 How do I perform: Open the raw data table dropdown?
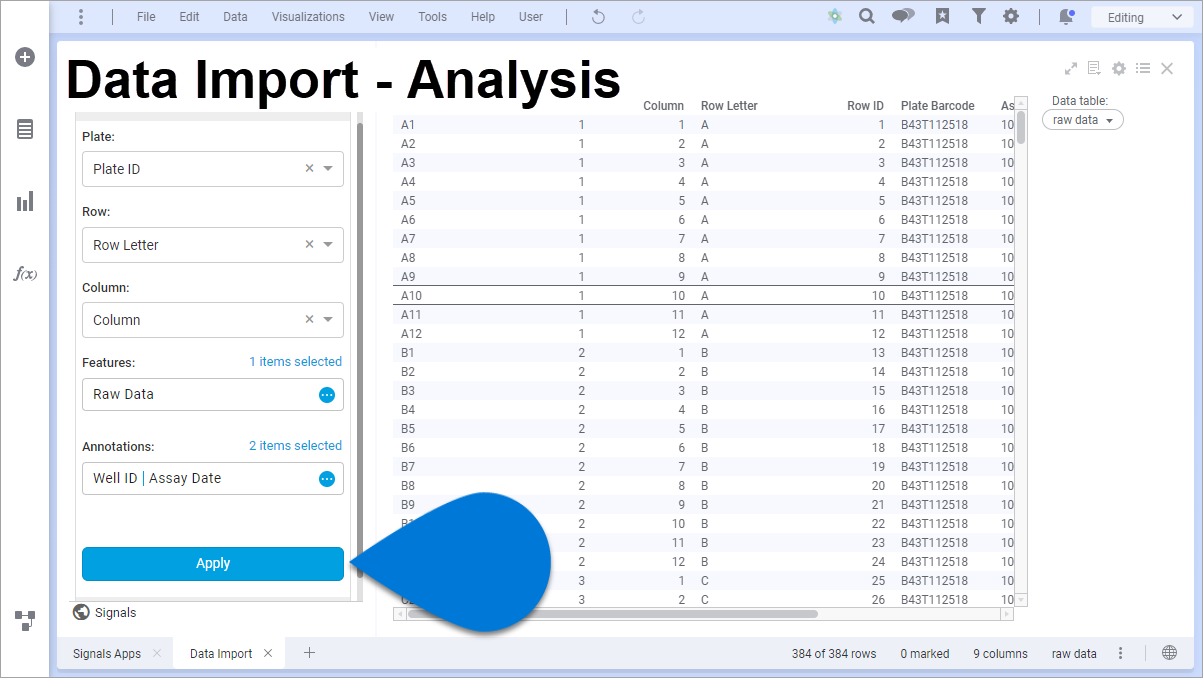pyautogui.click(x=1083, y=120)
